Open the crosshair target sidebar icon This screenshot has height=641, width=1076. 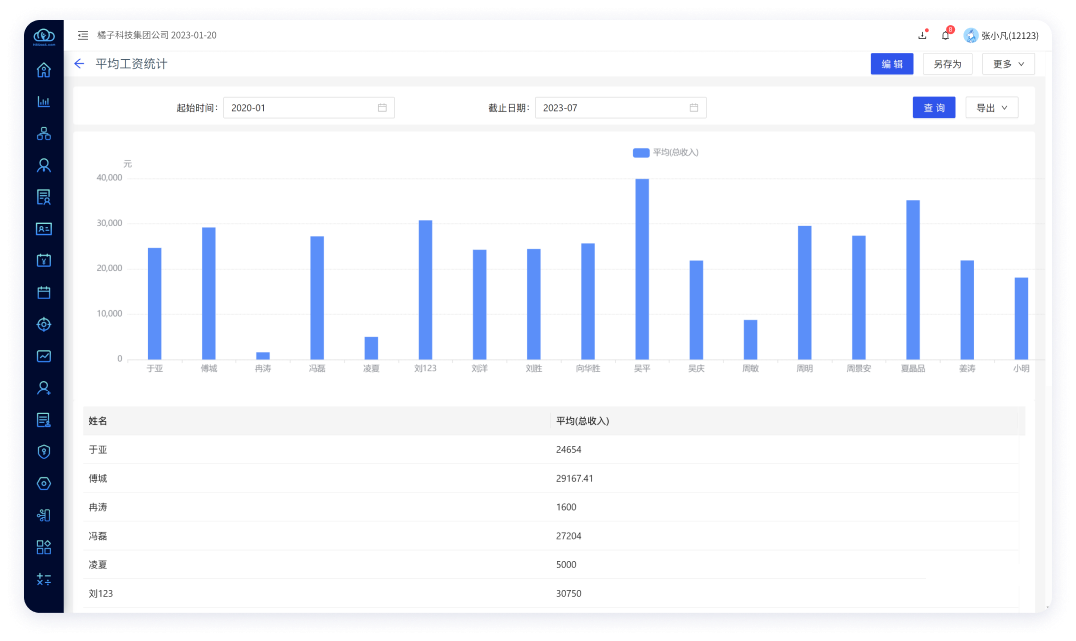(44, 325)
